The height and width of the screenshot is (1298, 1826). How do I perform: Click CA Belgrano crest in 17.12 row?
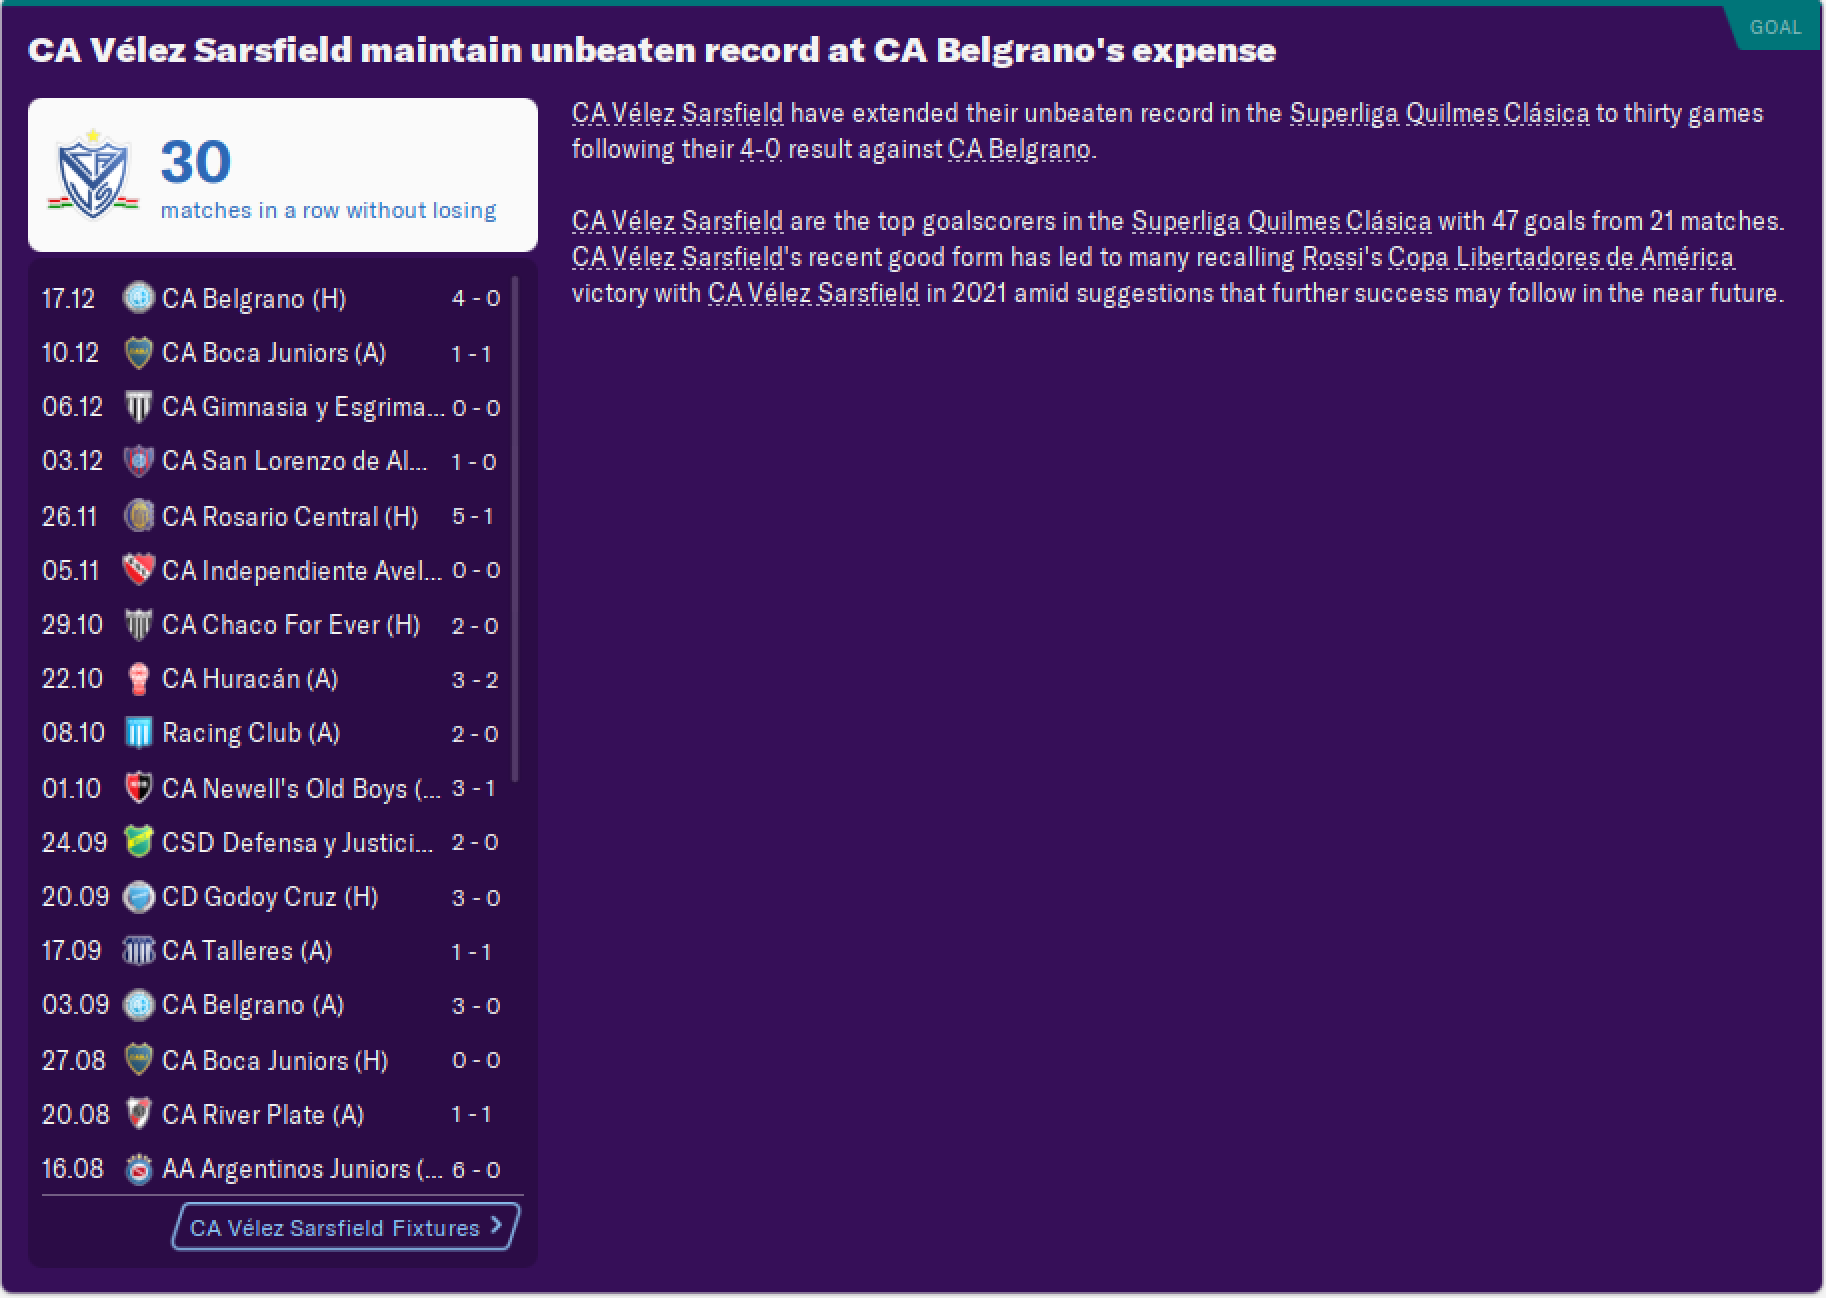pos(138,298)
